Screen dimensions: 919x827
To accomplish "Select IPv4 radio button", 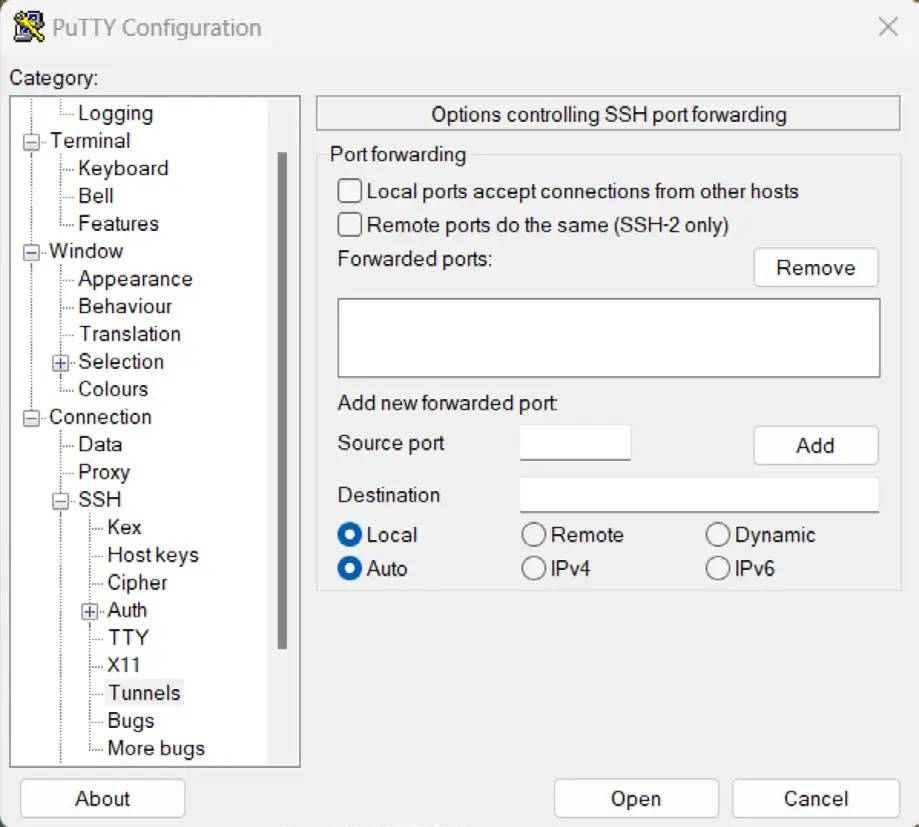I will [x=533, y=568].
